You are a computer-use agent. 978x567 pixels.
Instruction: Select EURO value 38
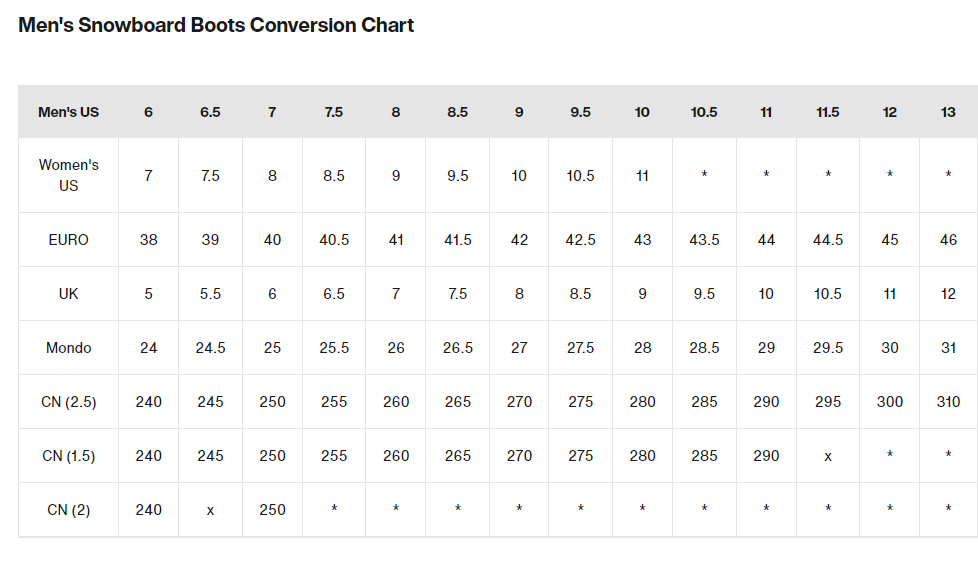pyautogui.click(x=148, y=240)
